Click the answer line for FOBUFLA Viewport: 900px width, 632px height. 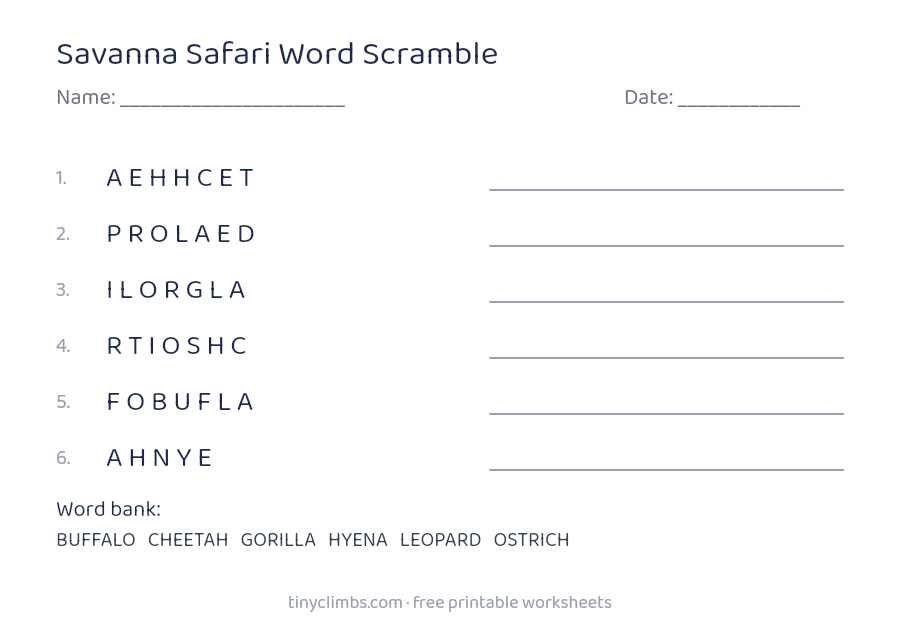pos(666,413)
